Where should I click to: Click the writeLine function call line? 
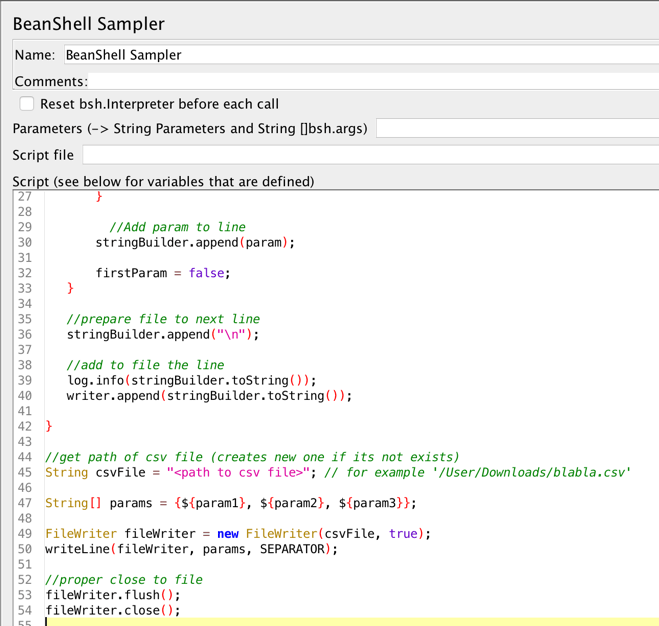pyautogui.click(x=191, y=549)
